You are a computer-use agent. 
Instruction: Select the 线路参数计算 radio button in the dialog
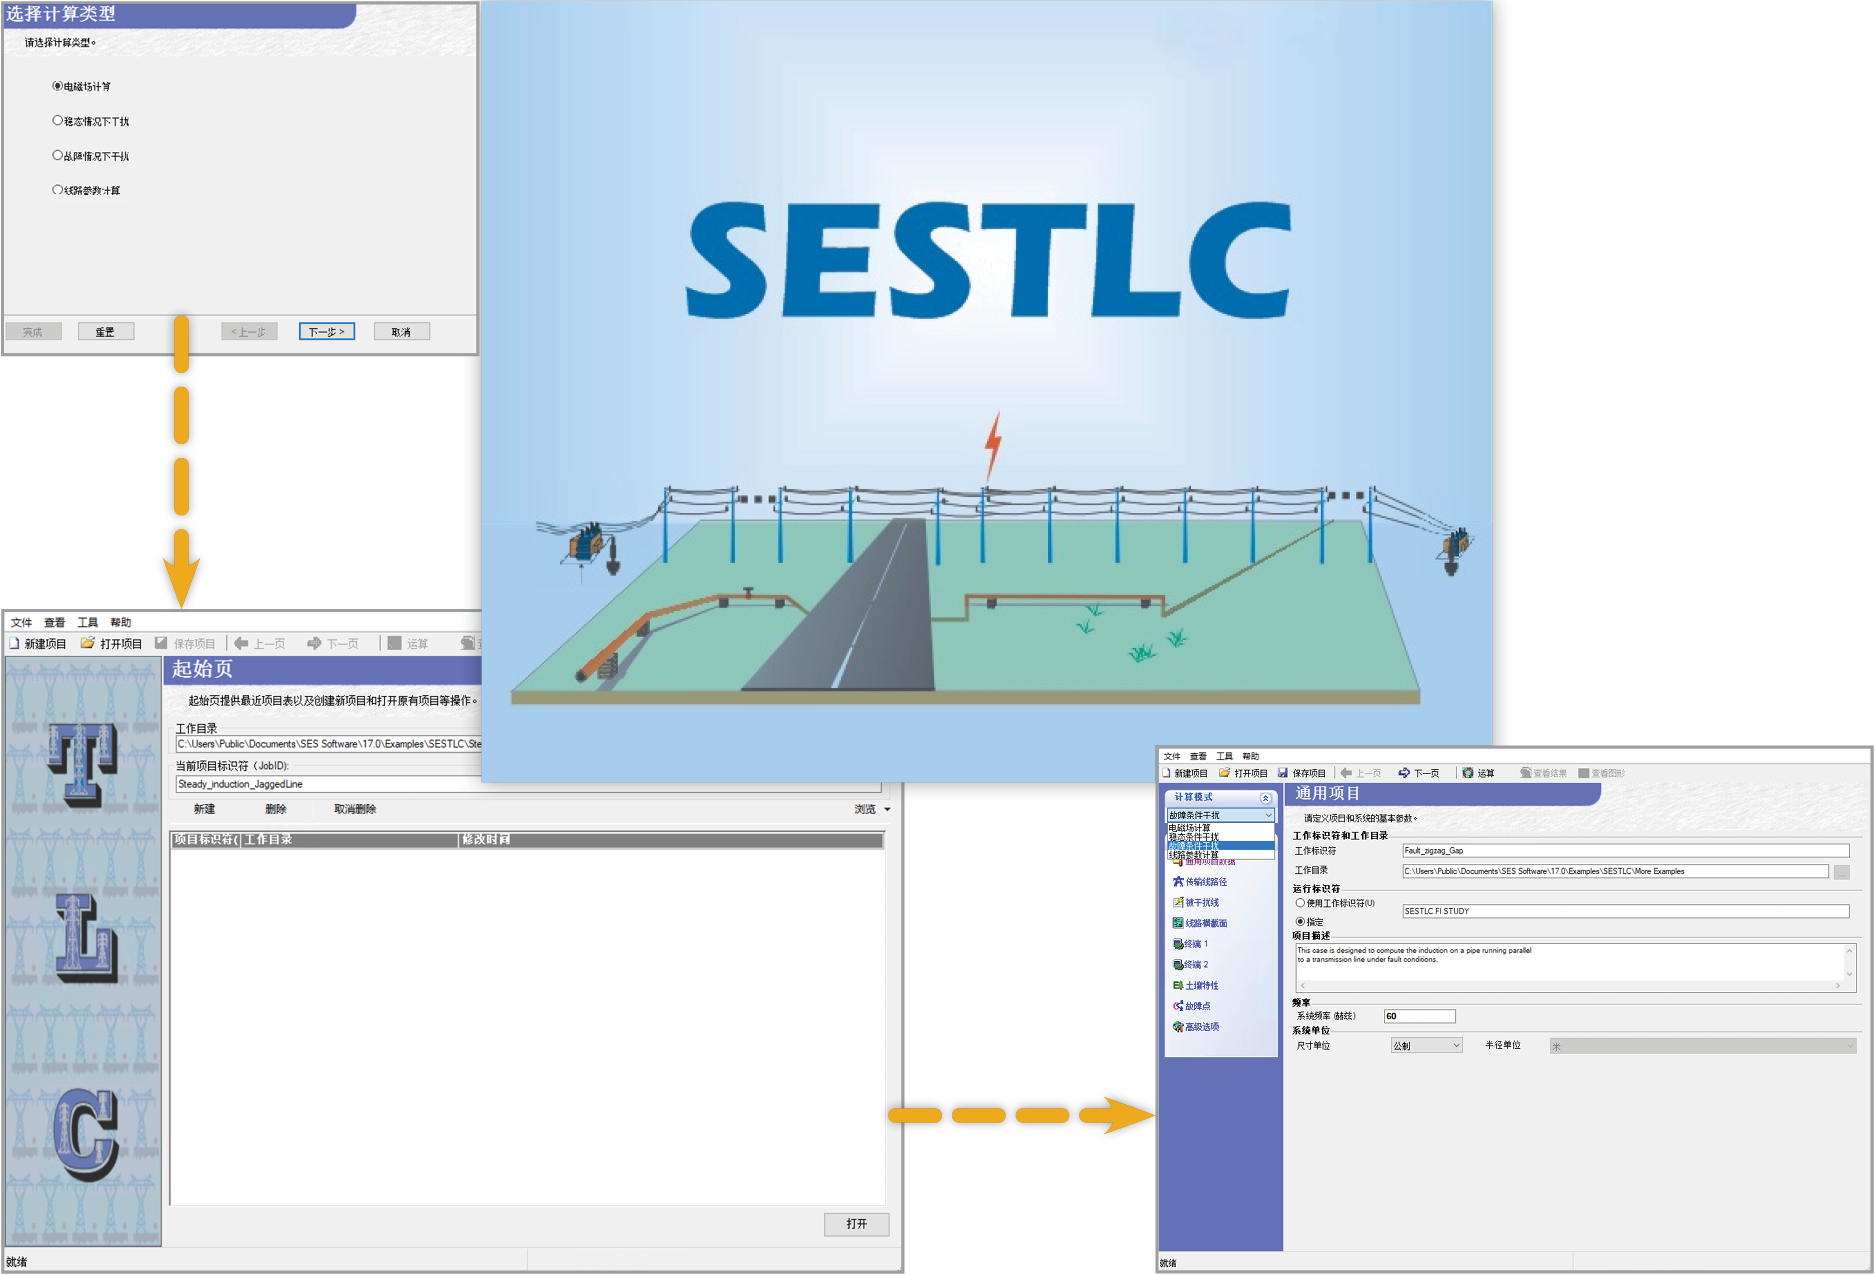tap(58, 190)
